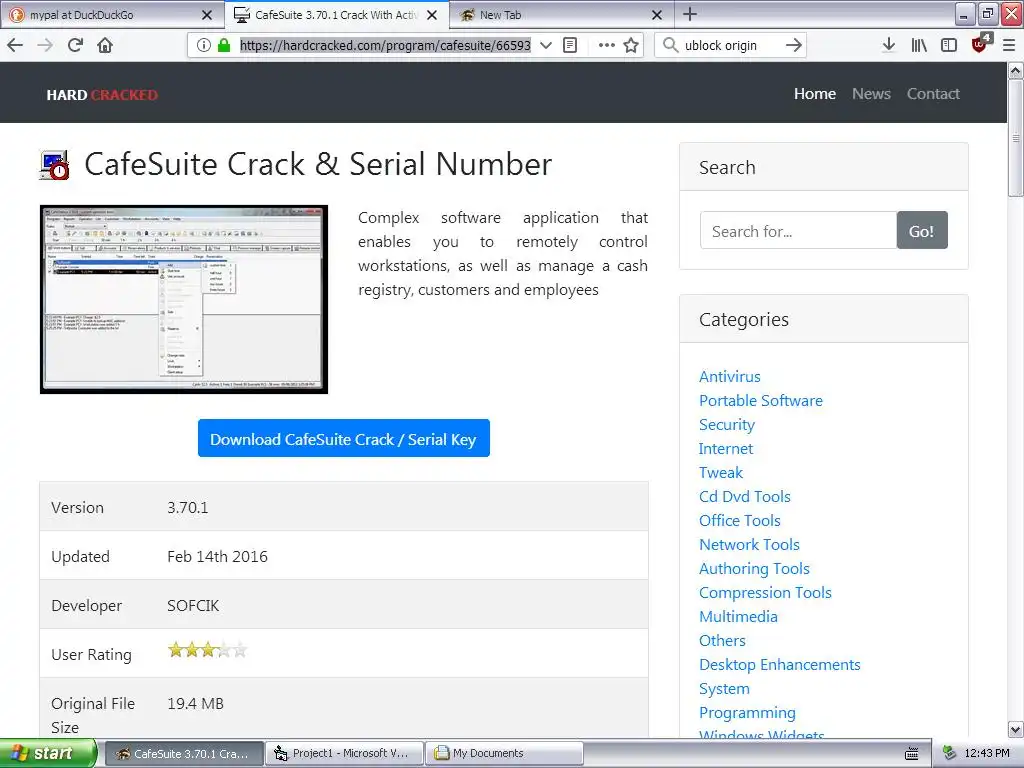Click the green secure padlock icon

click(224, 45)
